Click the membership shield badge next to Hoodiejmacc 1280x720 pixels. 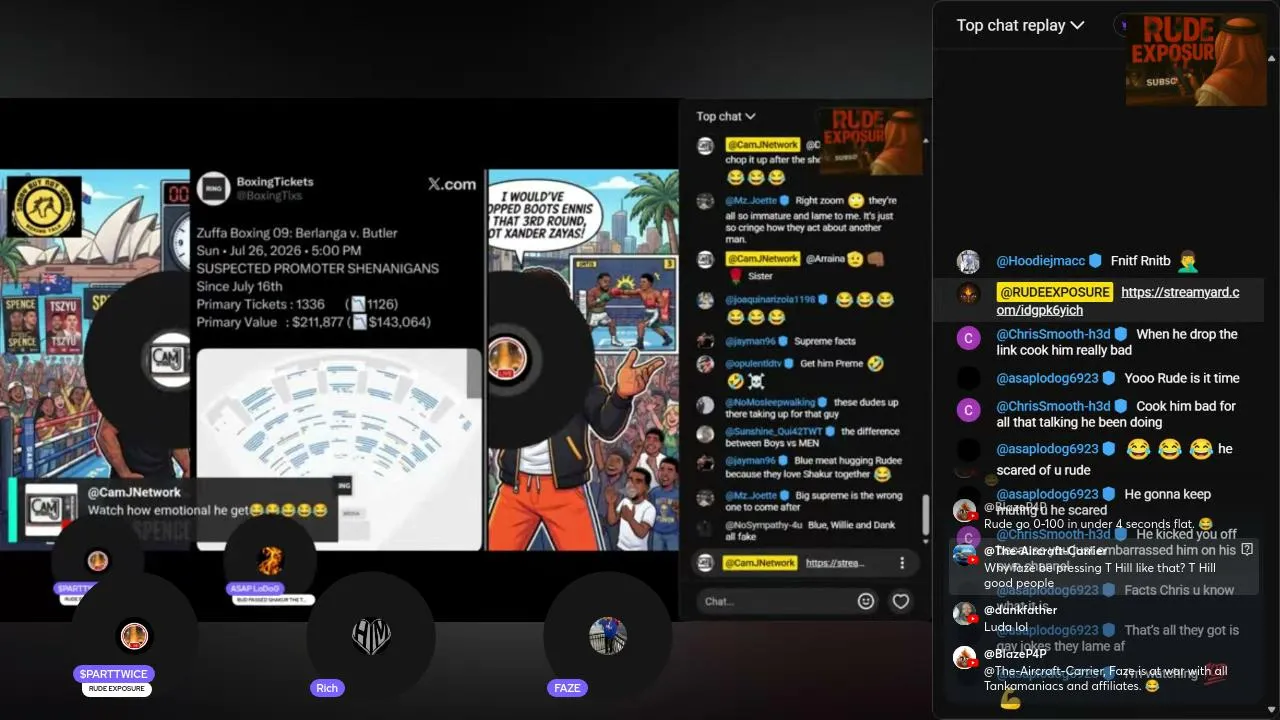1095,261
